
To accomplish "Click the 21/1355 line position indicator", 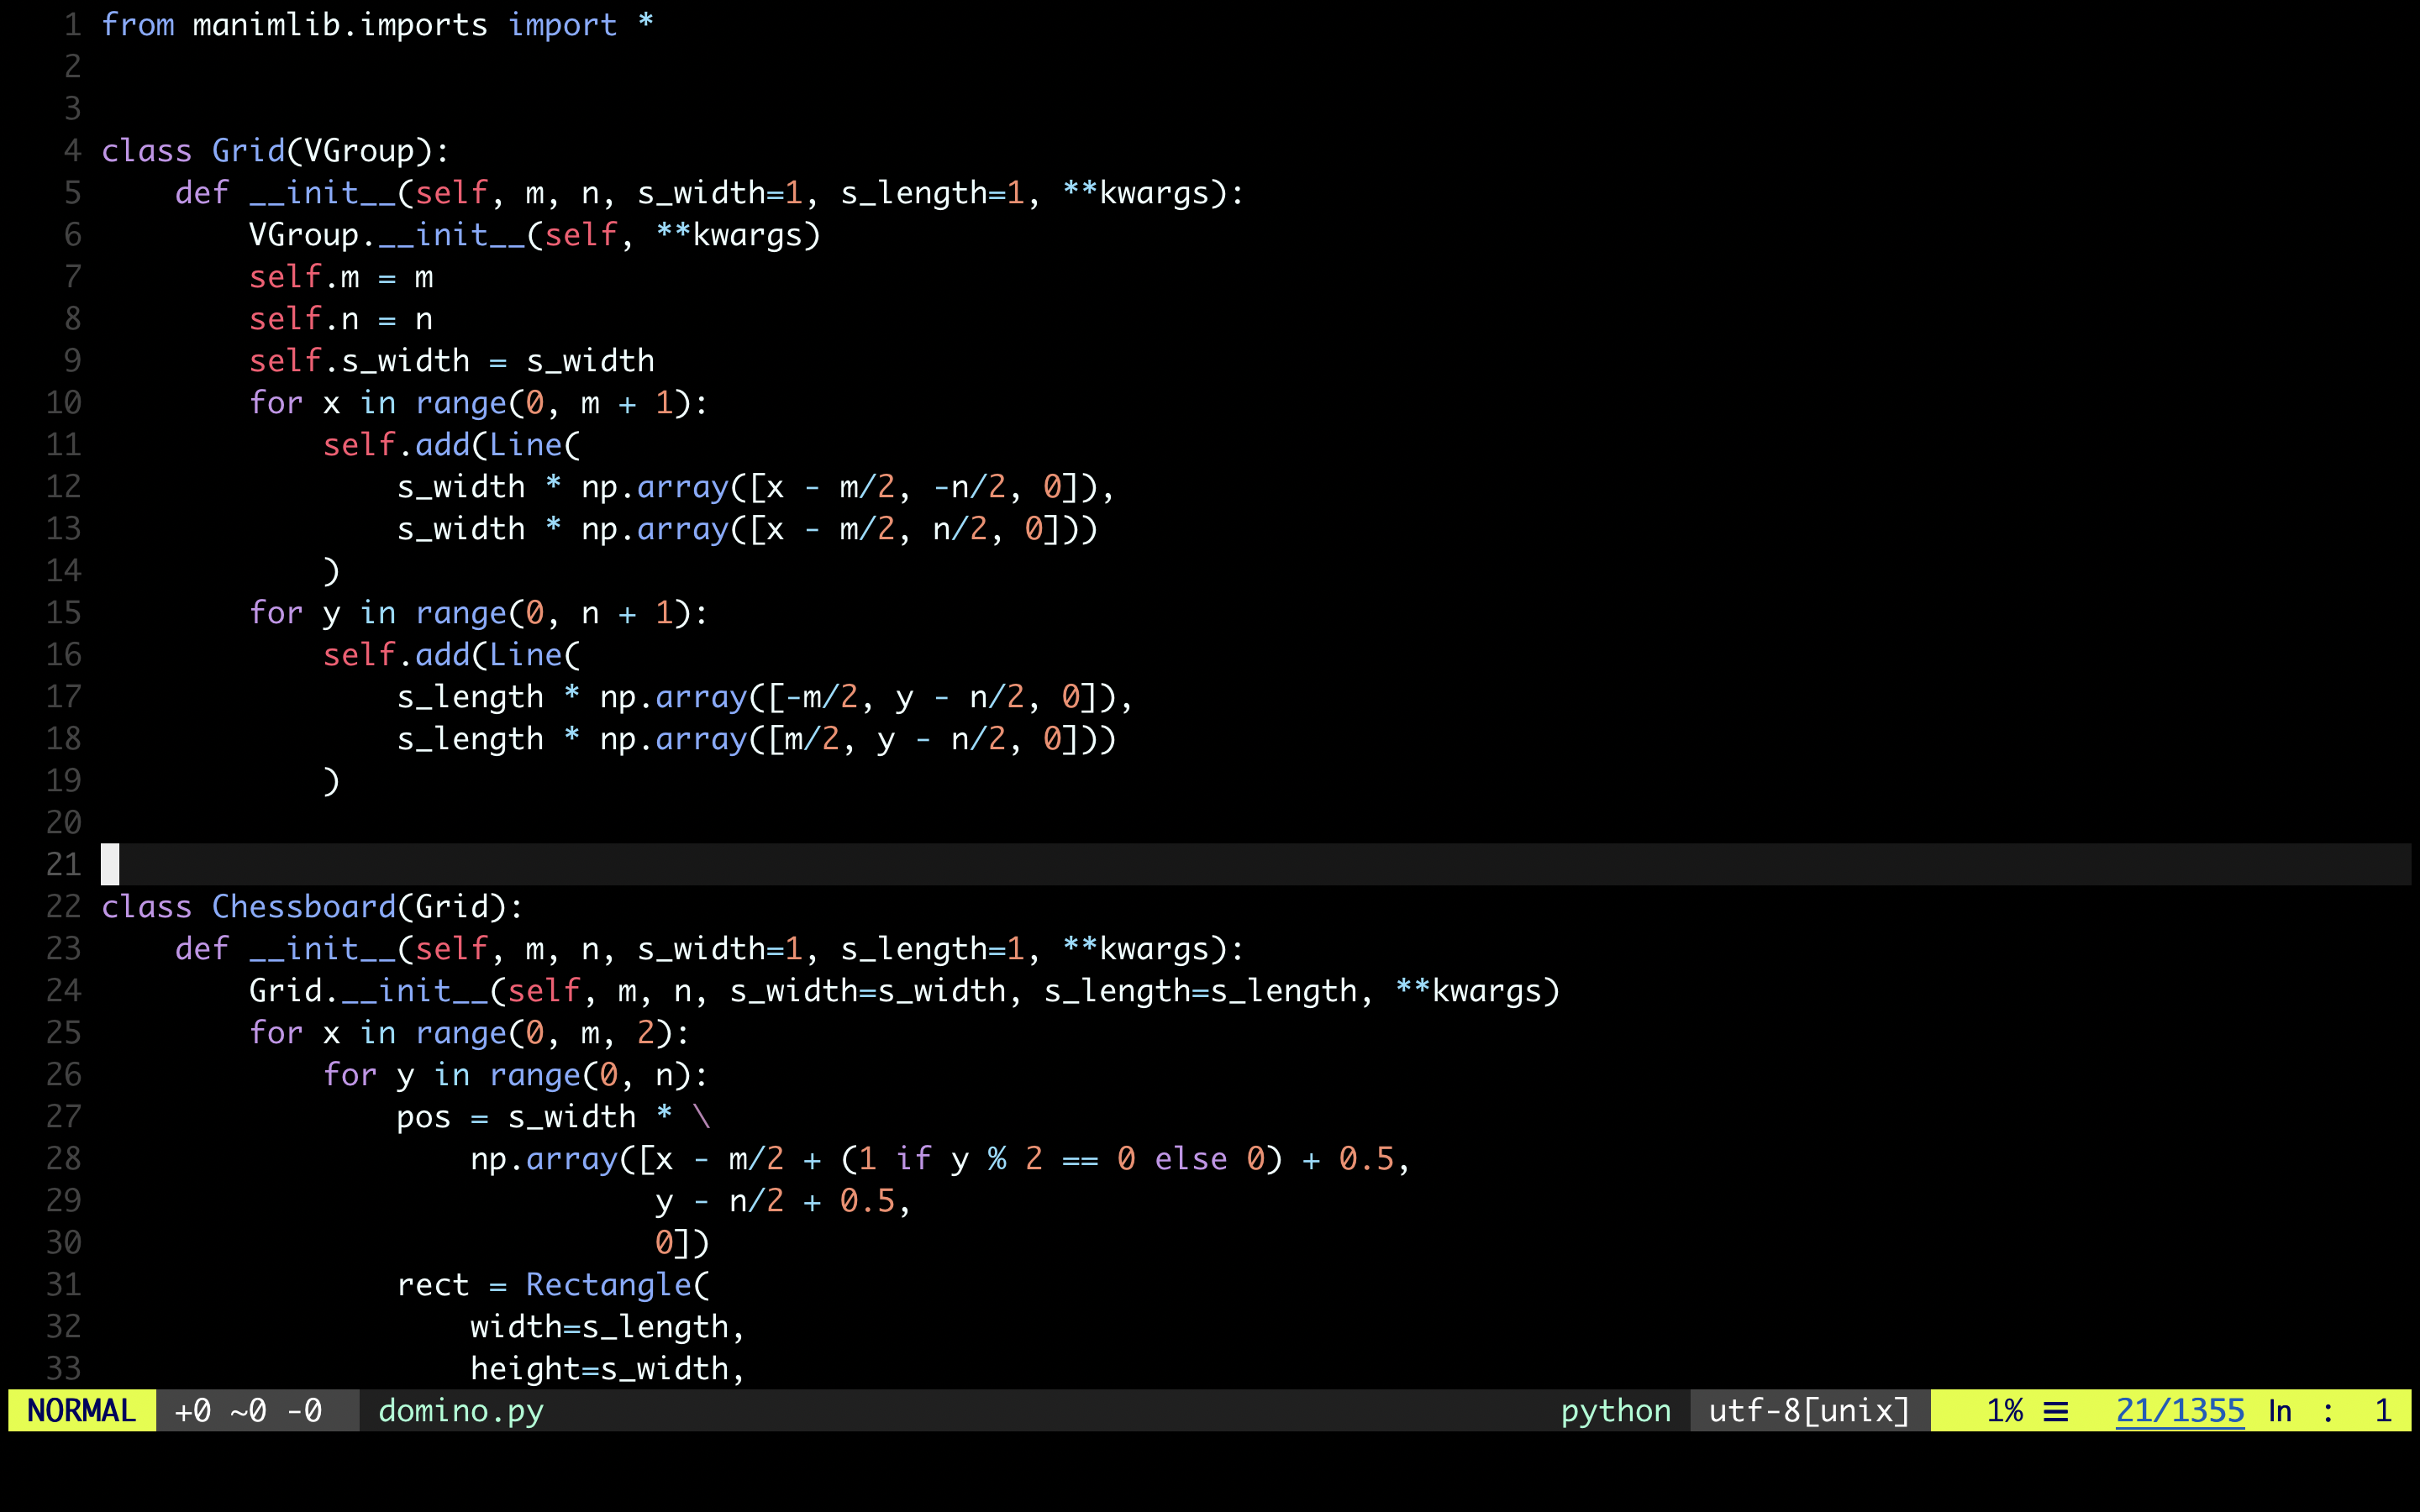I will tap(2179, 1410).
